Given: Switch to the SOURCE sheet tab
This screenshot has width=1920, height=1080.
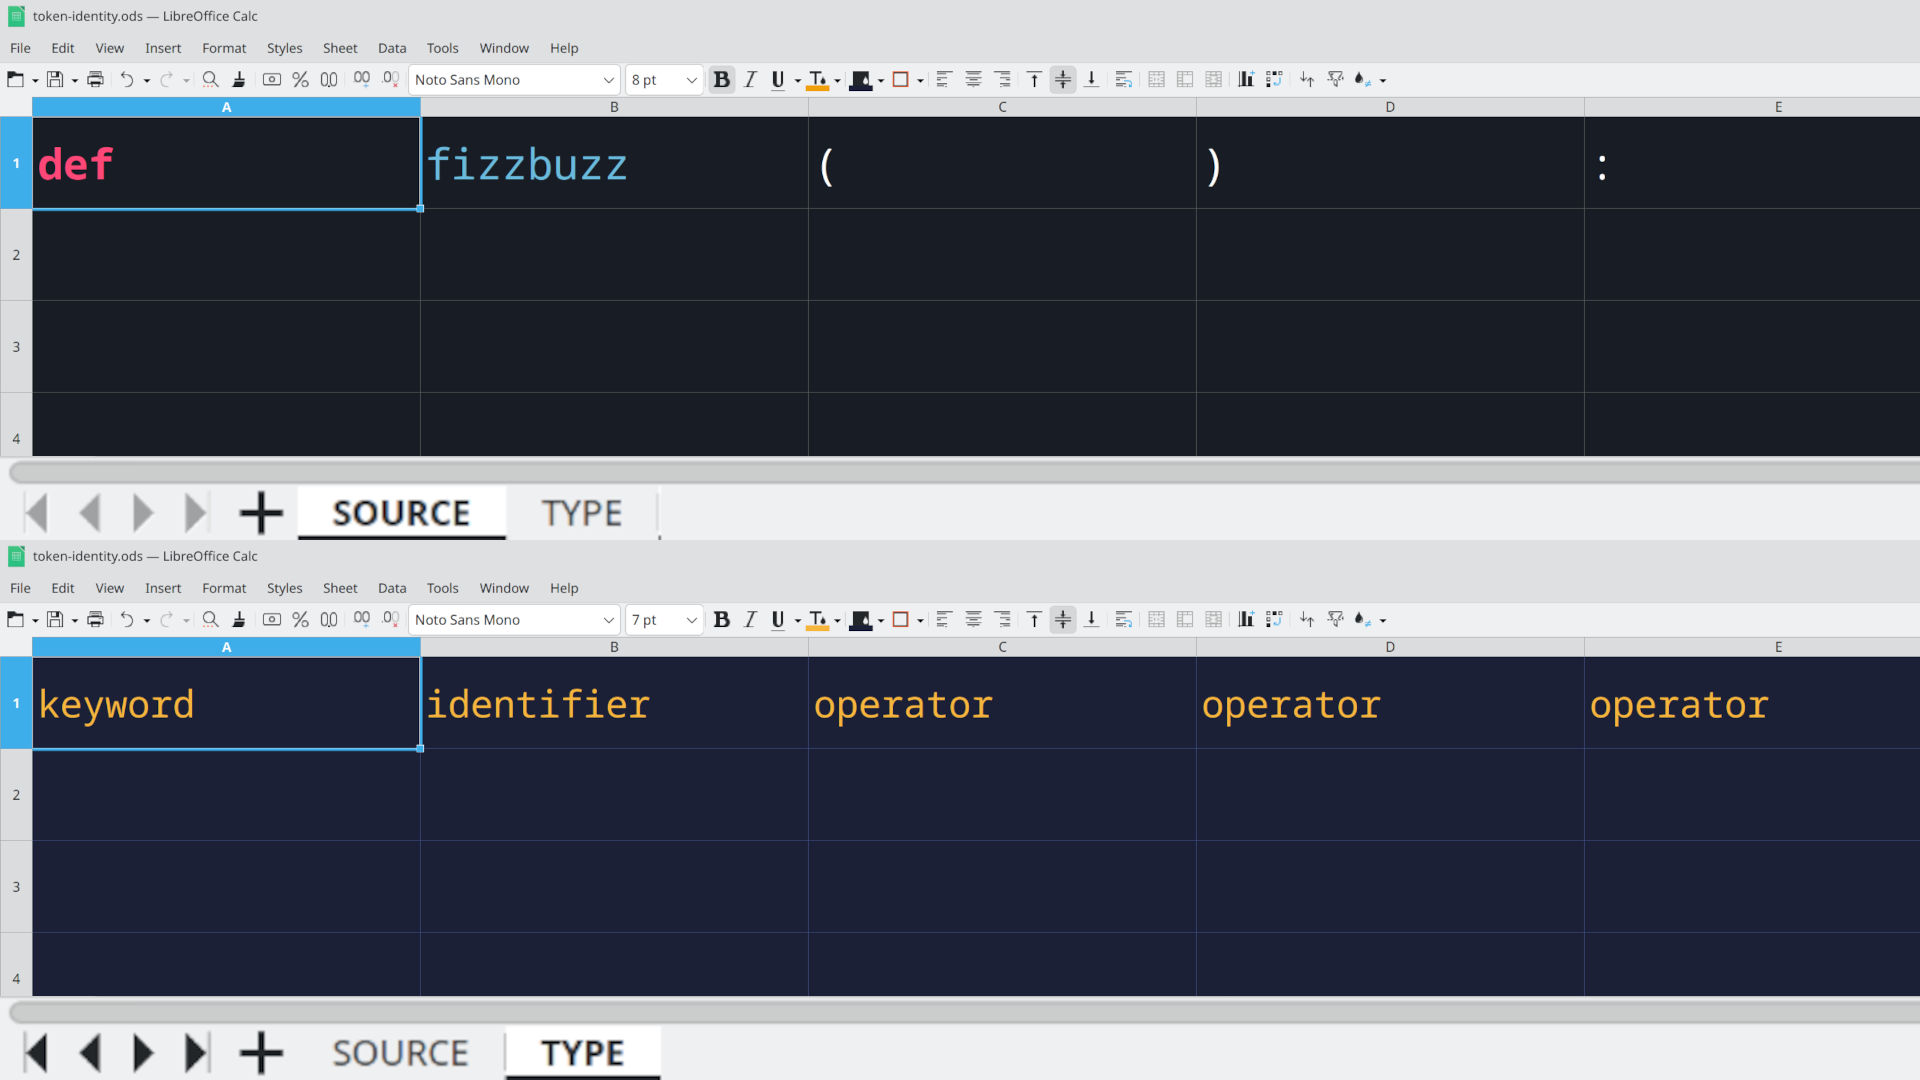Looking at the screenshot, I should tap(401, 1052).
